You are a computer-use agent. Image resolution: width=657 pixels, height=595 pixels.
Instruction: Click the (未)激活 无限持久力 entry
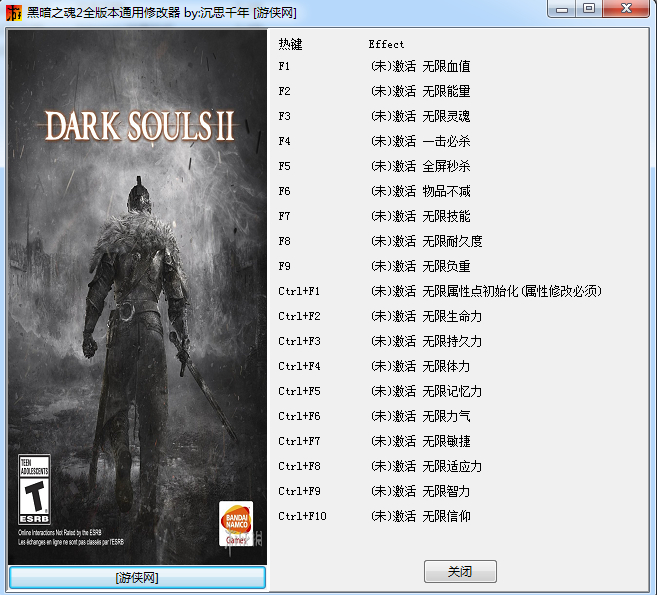[x=427, y=341]
